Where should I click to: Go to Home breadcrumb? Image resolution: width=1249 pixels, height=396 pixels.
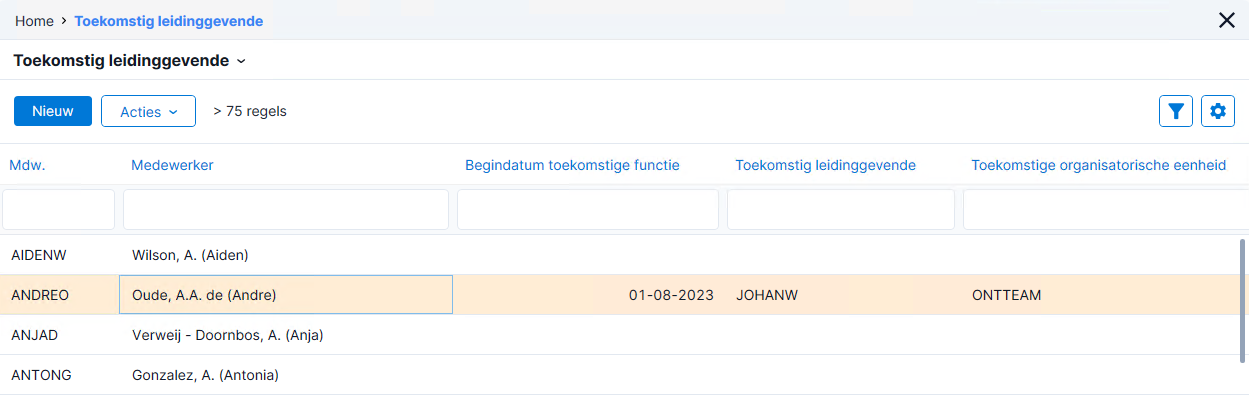[x=34, y=20]
